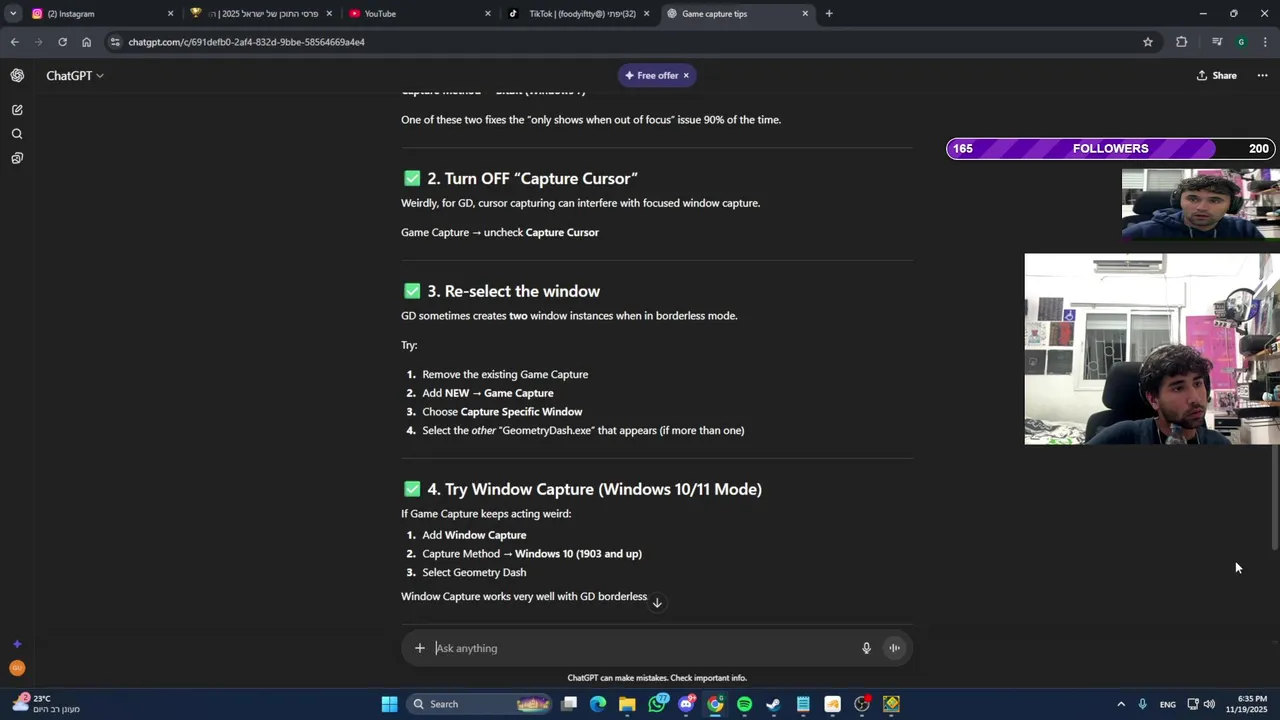Show hidden system tray icons
The image size is (1280, 720).
coord(1121,704)
